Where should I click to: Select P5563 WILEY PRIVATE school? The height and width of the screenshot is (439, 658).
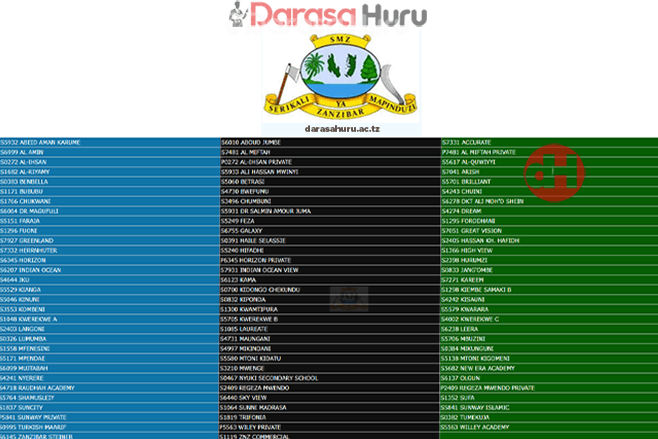click(251, 427)
